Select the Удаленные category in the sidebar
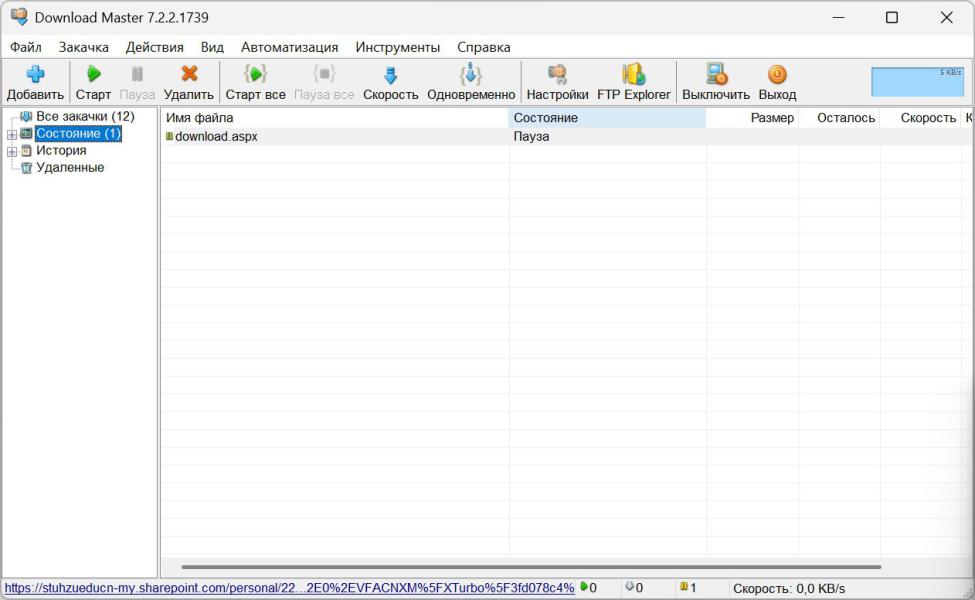Image resolution: width=975 pixels, height=600 pixels. 70,168
